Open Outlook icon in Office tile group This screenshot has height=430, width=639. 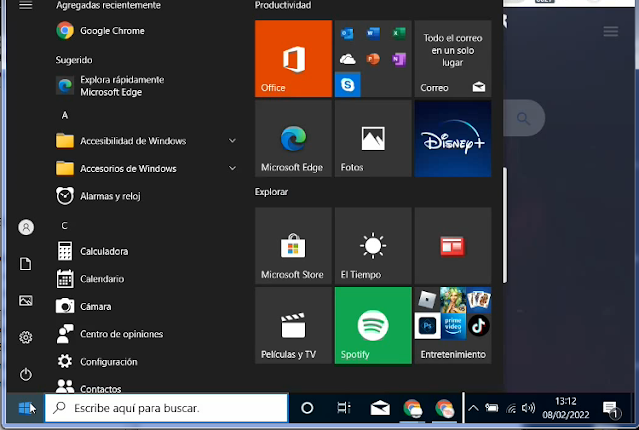(x=347, y=33)
